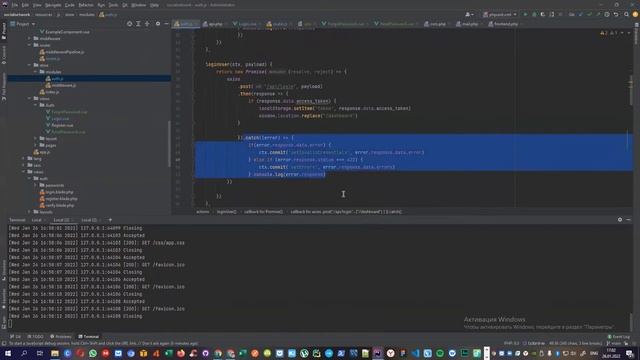The width and height of the screenshot is (640, 360).
Task: Click the Expand All icon in Project panel
Action: tap(138, 24)
